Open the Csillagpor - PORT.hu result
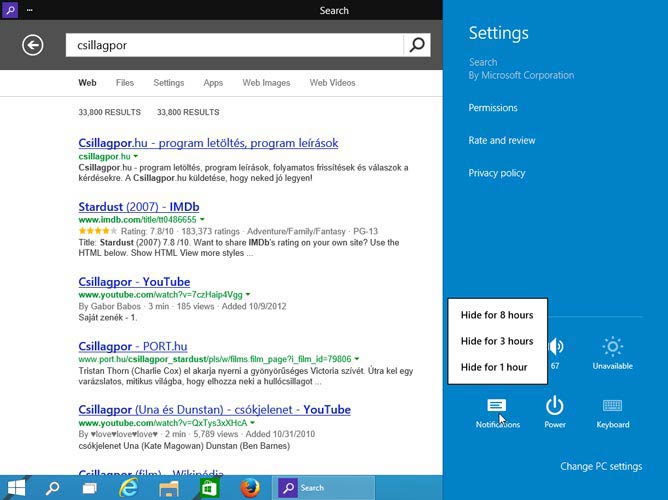 click(132, 346)
